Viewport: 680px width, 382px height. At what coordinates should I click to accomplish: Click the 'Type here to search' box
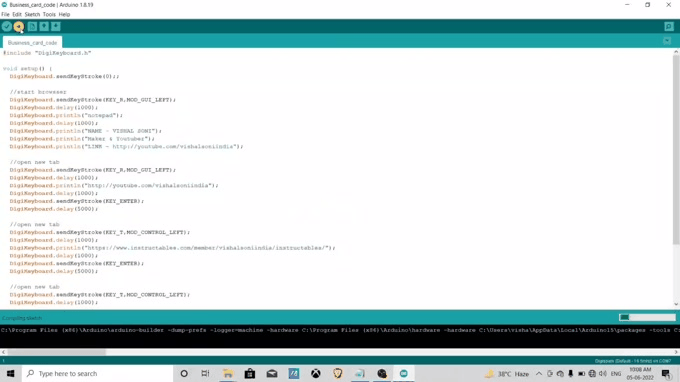pyautogui.click(x=98, y=373)
